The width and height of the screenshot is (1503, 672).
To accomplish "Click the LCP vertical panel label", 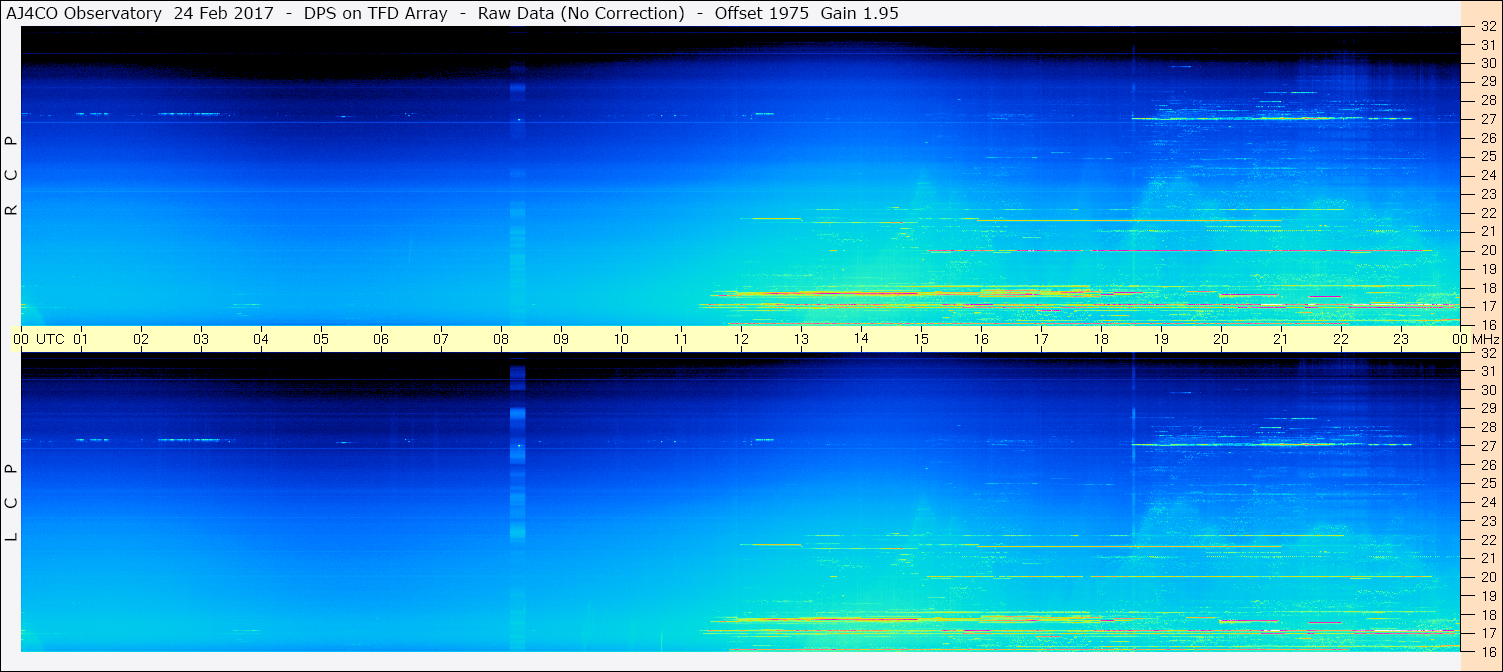I will click(11, 503).
